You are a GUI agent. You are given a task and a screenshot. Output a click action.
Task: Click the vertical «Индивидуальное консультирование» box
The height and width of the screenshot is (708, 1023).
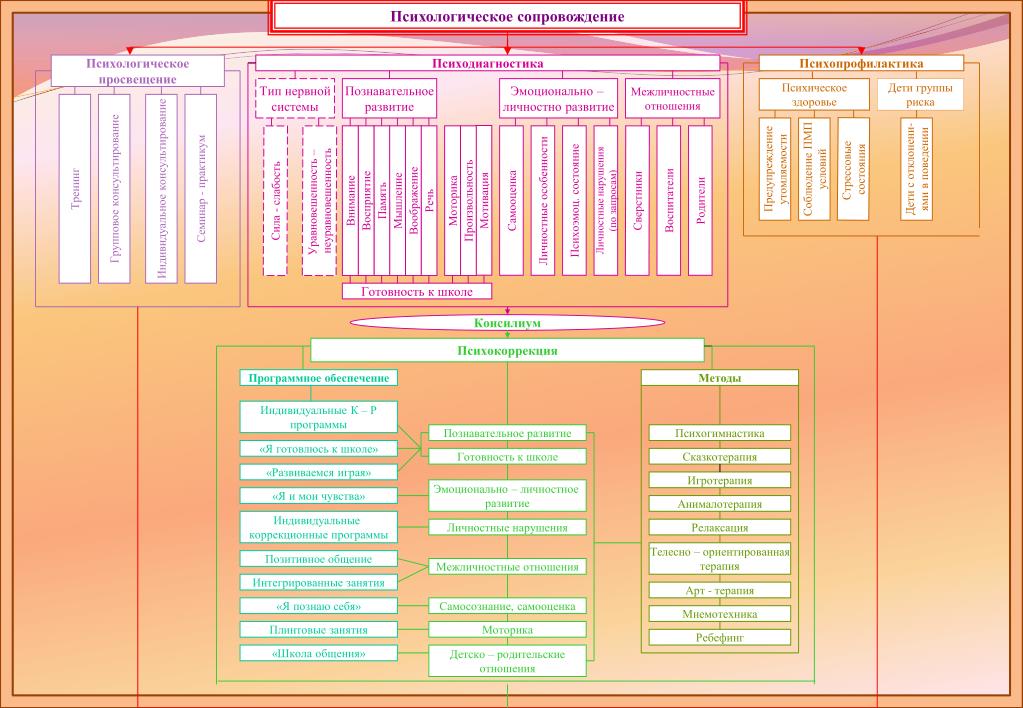coord(161,189)
